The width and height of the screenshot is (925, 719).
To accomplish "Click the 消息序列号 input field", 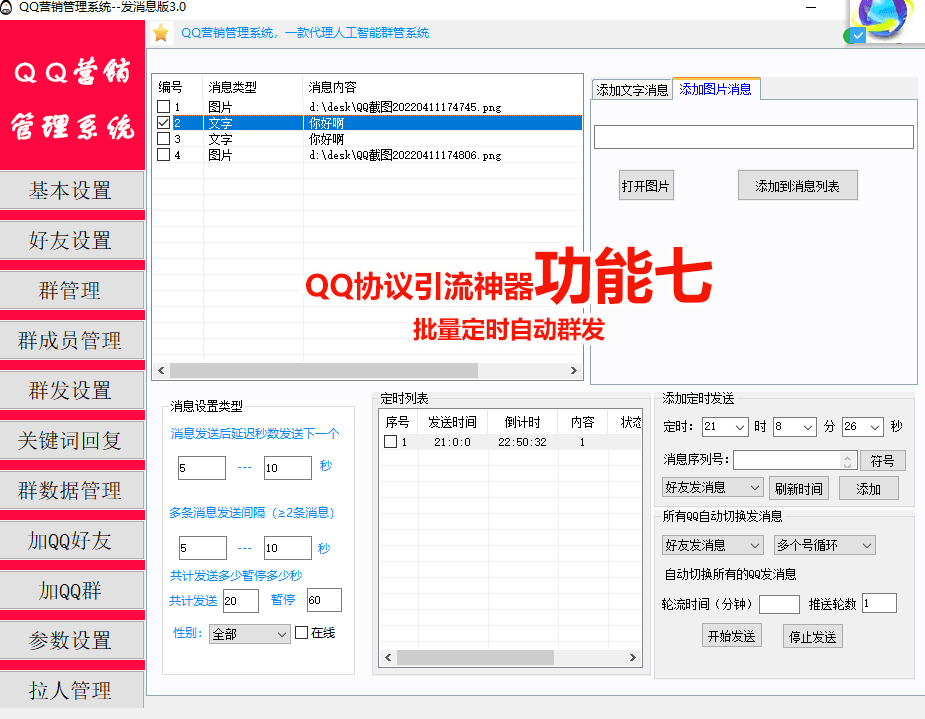I will (788, 460).
